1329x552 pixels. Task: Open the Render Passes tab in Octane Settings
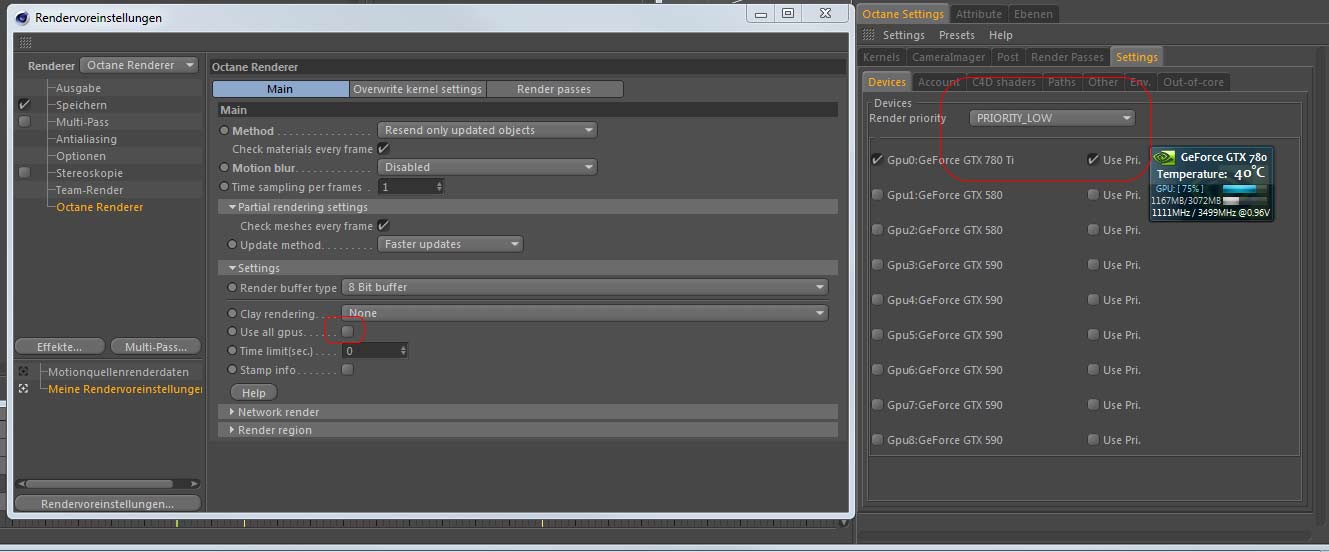(1067, 57)
